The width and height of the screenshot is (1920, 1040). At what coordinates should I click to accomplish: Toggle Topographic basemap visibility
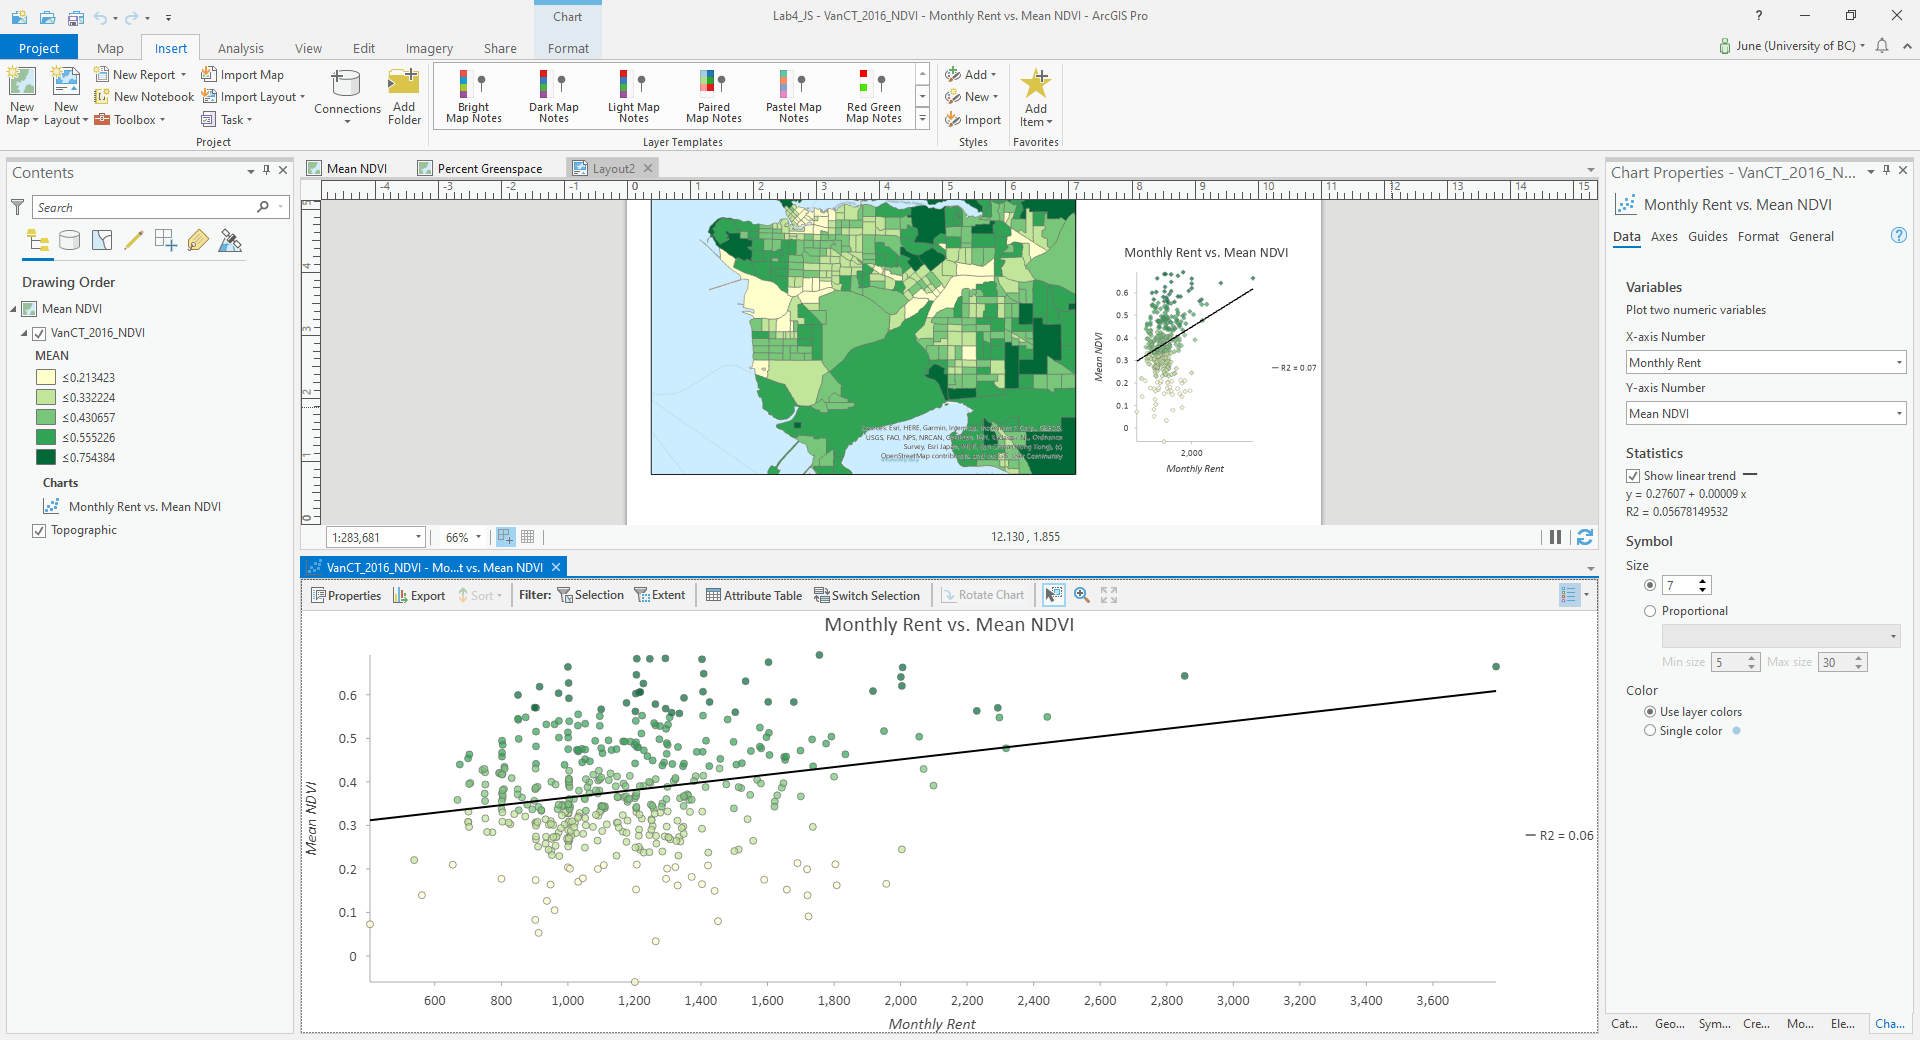click(x=39, y=530)
